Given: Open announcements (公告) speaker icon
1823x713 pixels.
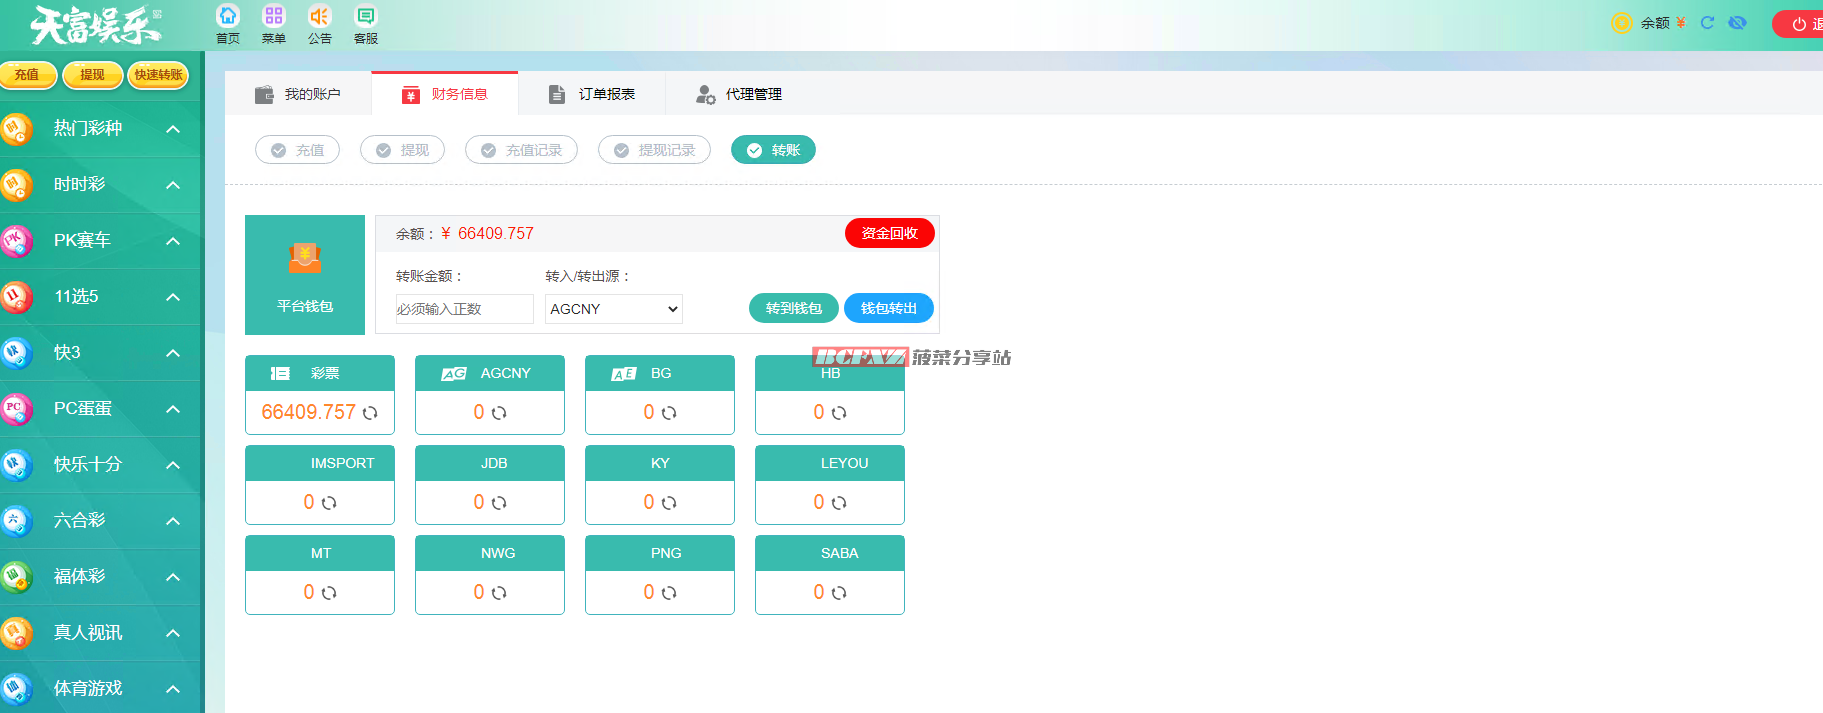Looking at the screenshot, I should click(319, 17).
